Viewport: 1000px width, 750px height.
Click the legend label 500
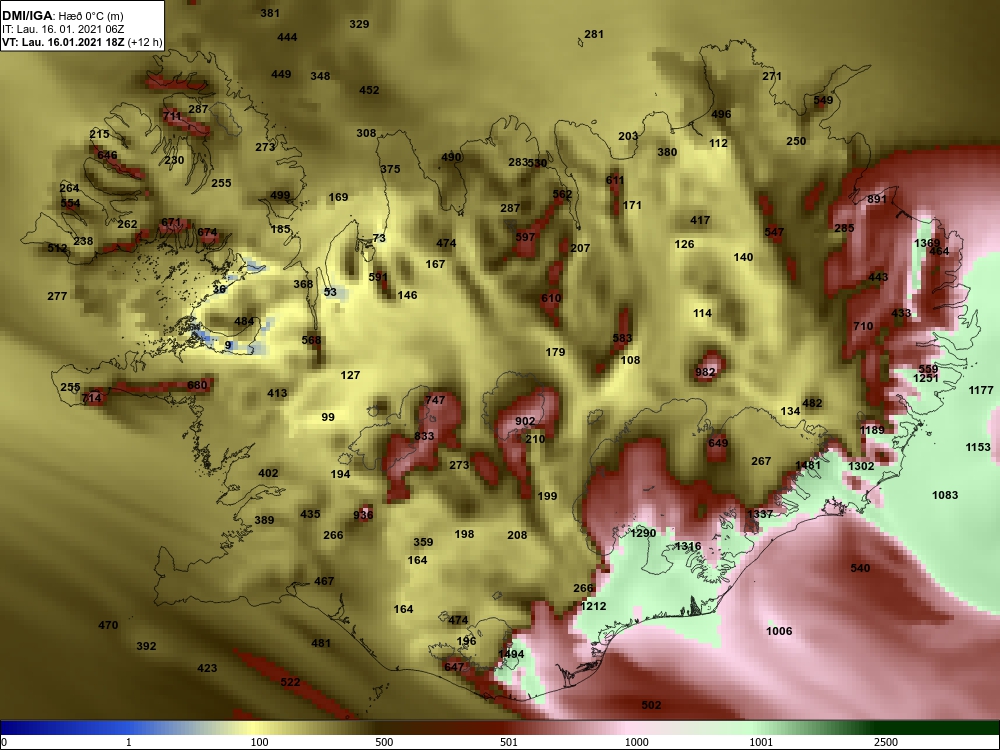(384, 742)
